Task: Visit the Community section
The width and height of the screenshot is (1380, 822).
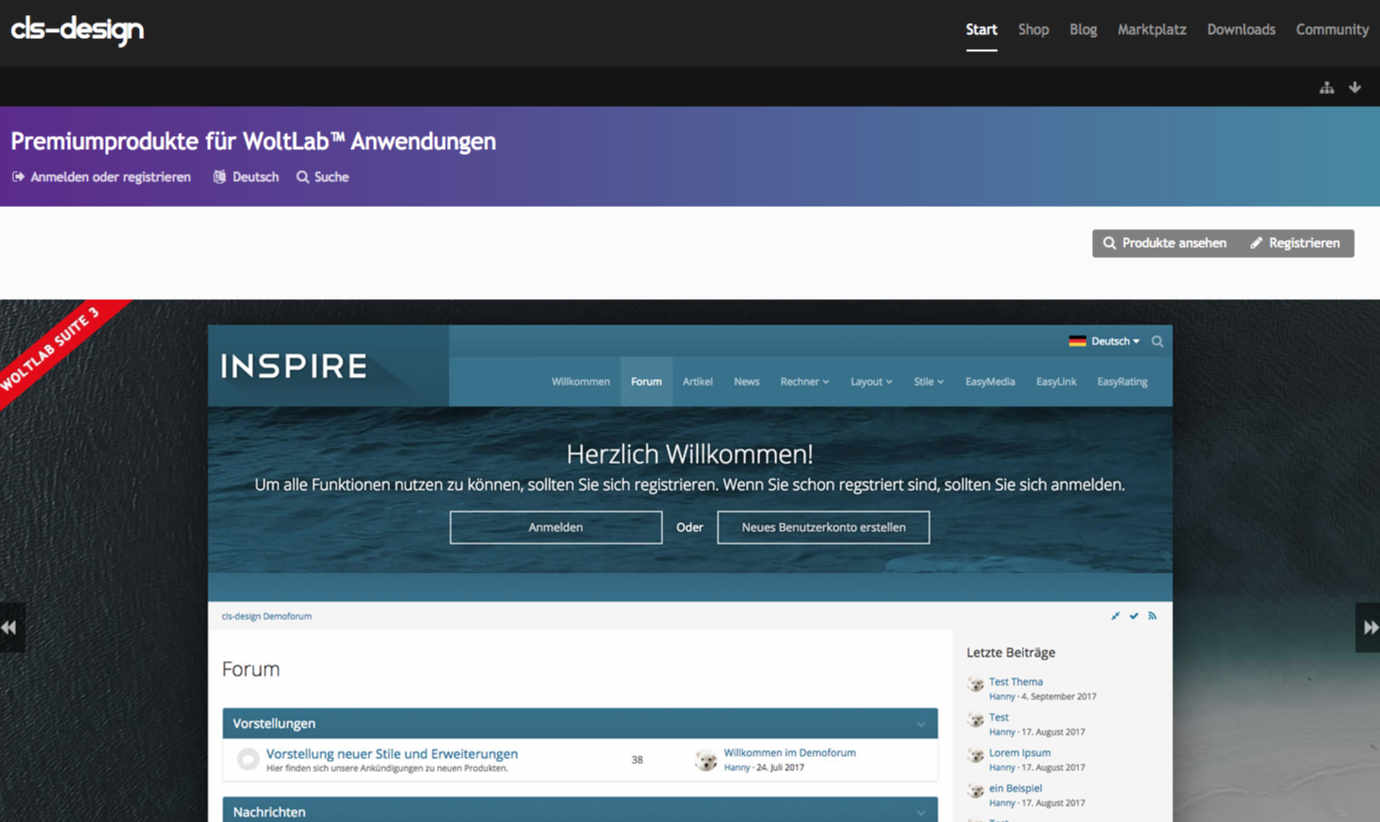Action: pos(1332,30)
